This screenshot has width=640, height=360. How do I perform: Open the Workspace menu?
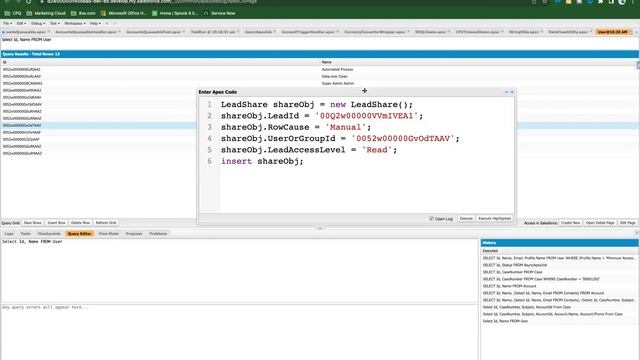point(75,23)
